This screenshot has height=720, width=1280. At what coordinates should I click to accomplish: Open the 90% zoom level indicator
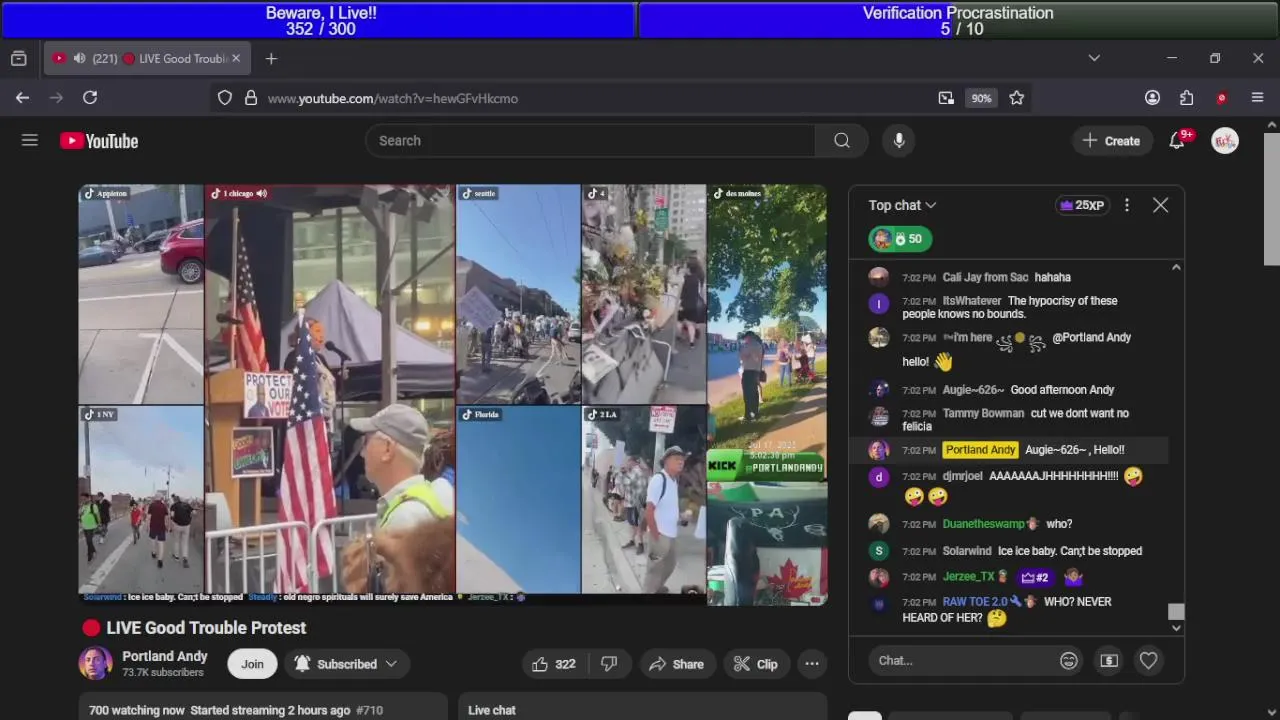(x=981, y=98)
